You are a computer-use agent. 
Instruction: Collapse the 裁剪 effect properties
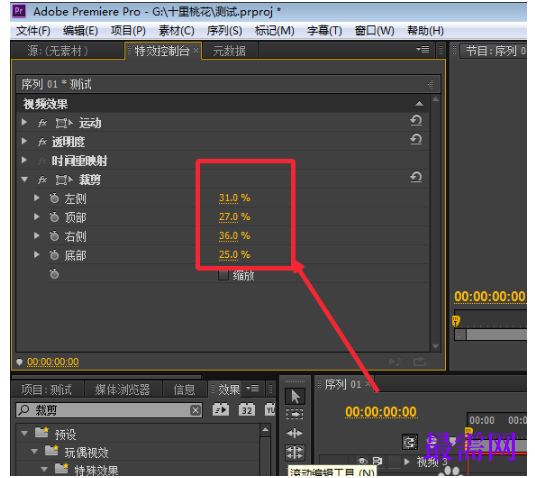coord(24,179)
